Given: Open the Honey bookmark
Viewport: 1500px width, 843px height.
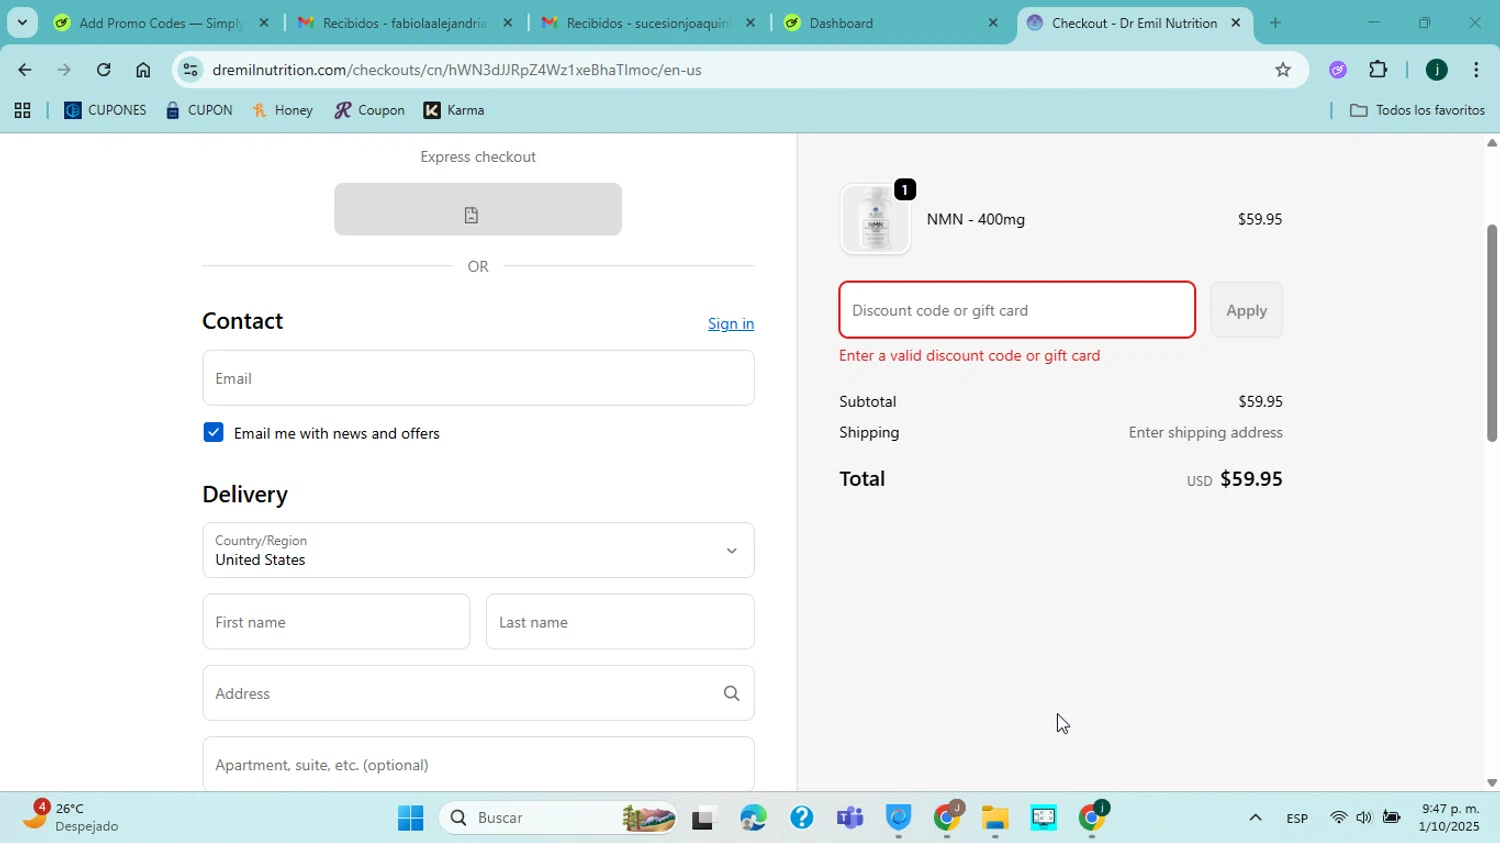Looking at the screenshot, I should (x=283, y=111).
